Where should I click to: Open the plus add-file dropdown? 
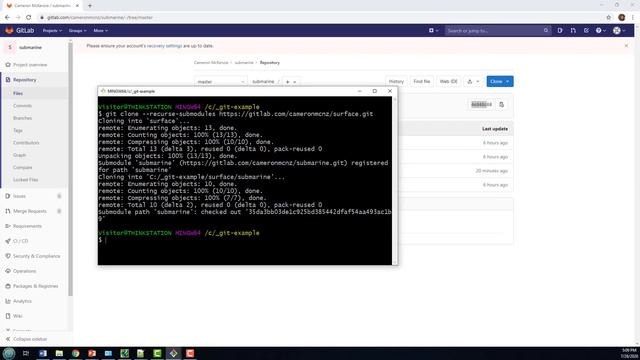pyautogui.click(x=291, y=82)
